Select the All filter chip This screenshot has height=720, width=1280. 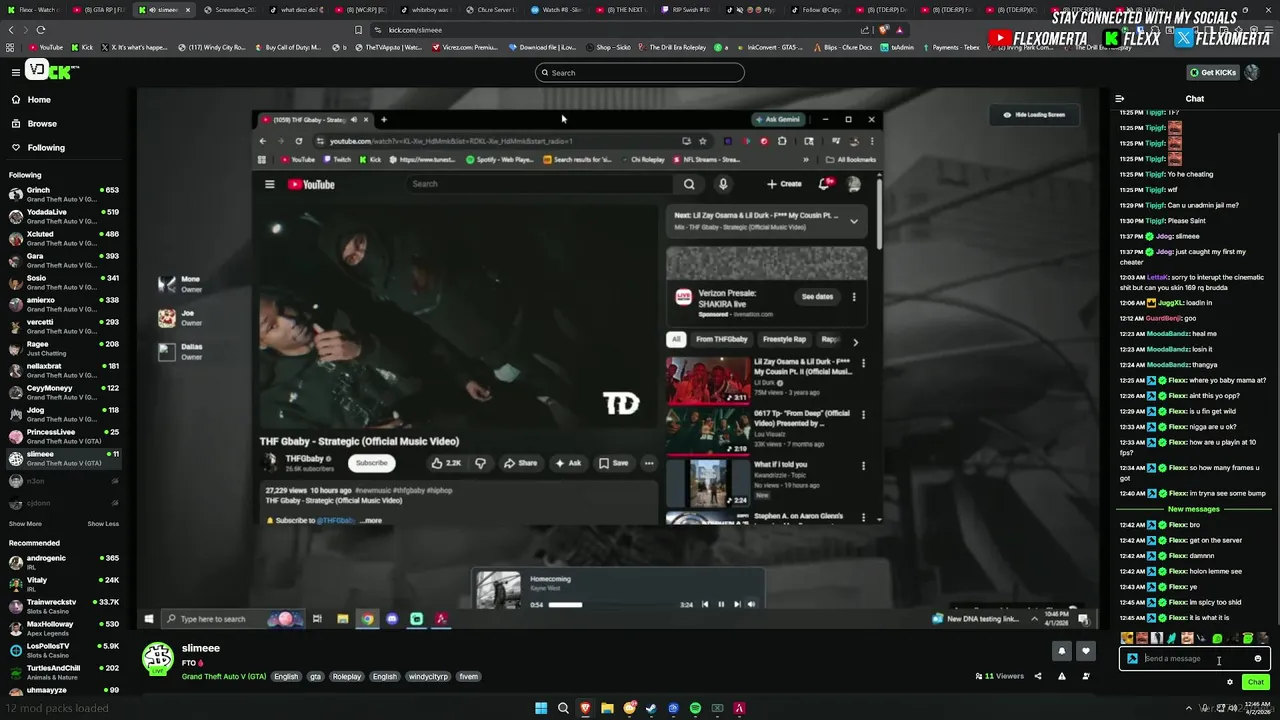point(676,339)
